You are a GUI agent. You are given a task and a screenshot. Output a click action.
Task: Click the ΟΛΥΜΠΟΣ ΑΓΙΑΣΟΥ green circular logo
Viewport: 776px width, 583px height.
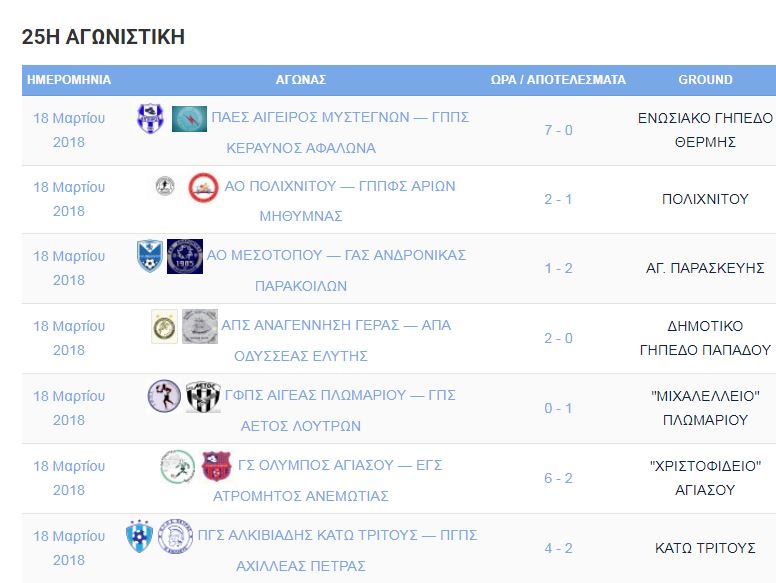[x=178, y=466]
